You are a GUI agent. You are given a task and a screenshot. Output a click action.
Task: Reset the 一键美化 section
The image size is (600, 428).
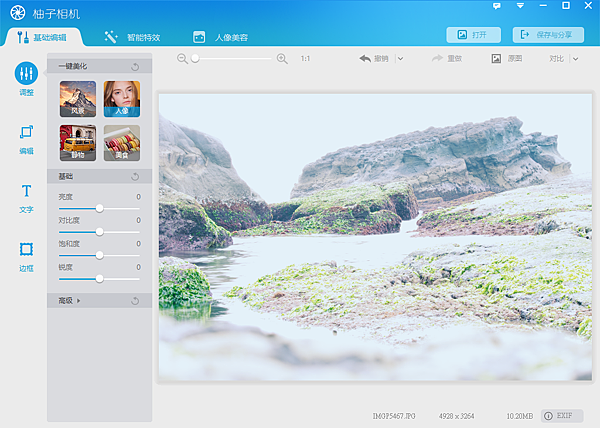(135, 67)
